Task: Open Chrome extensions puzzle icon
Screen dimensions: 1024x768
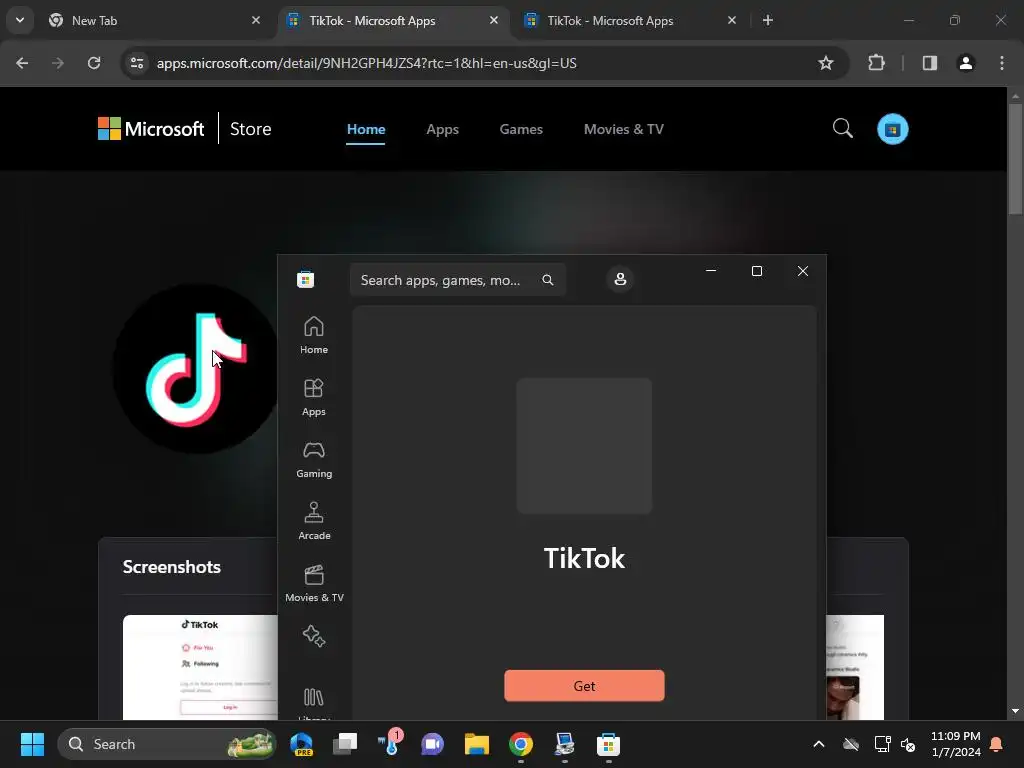Action: [x=876, y=63]
